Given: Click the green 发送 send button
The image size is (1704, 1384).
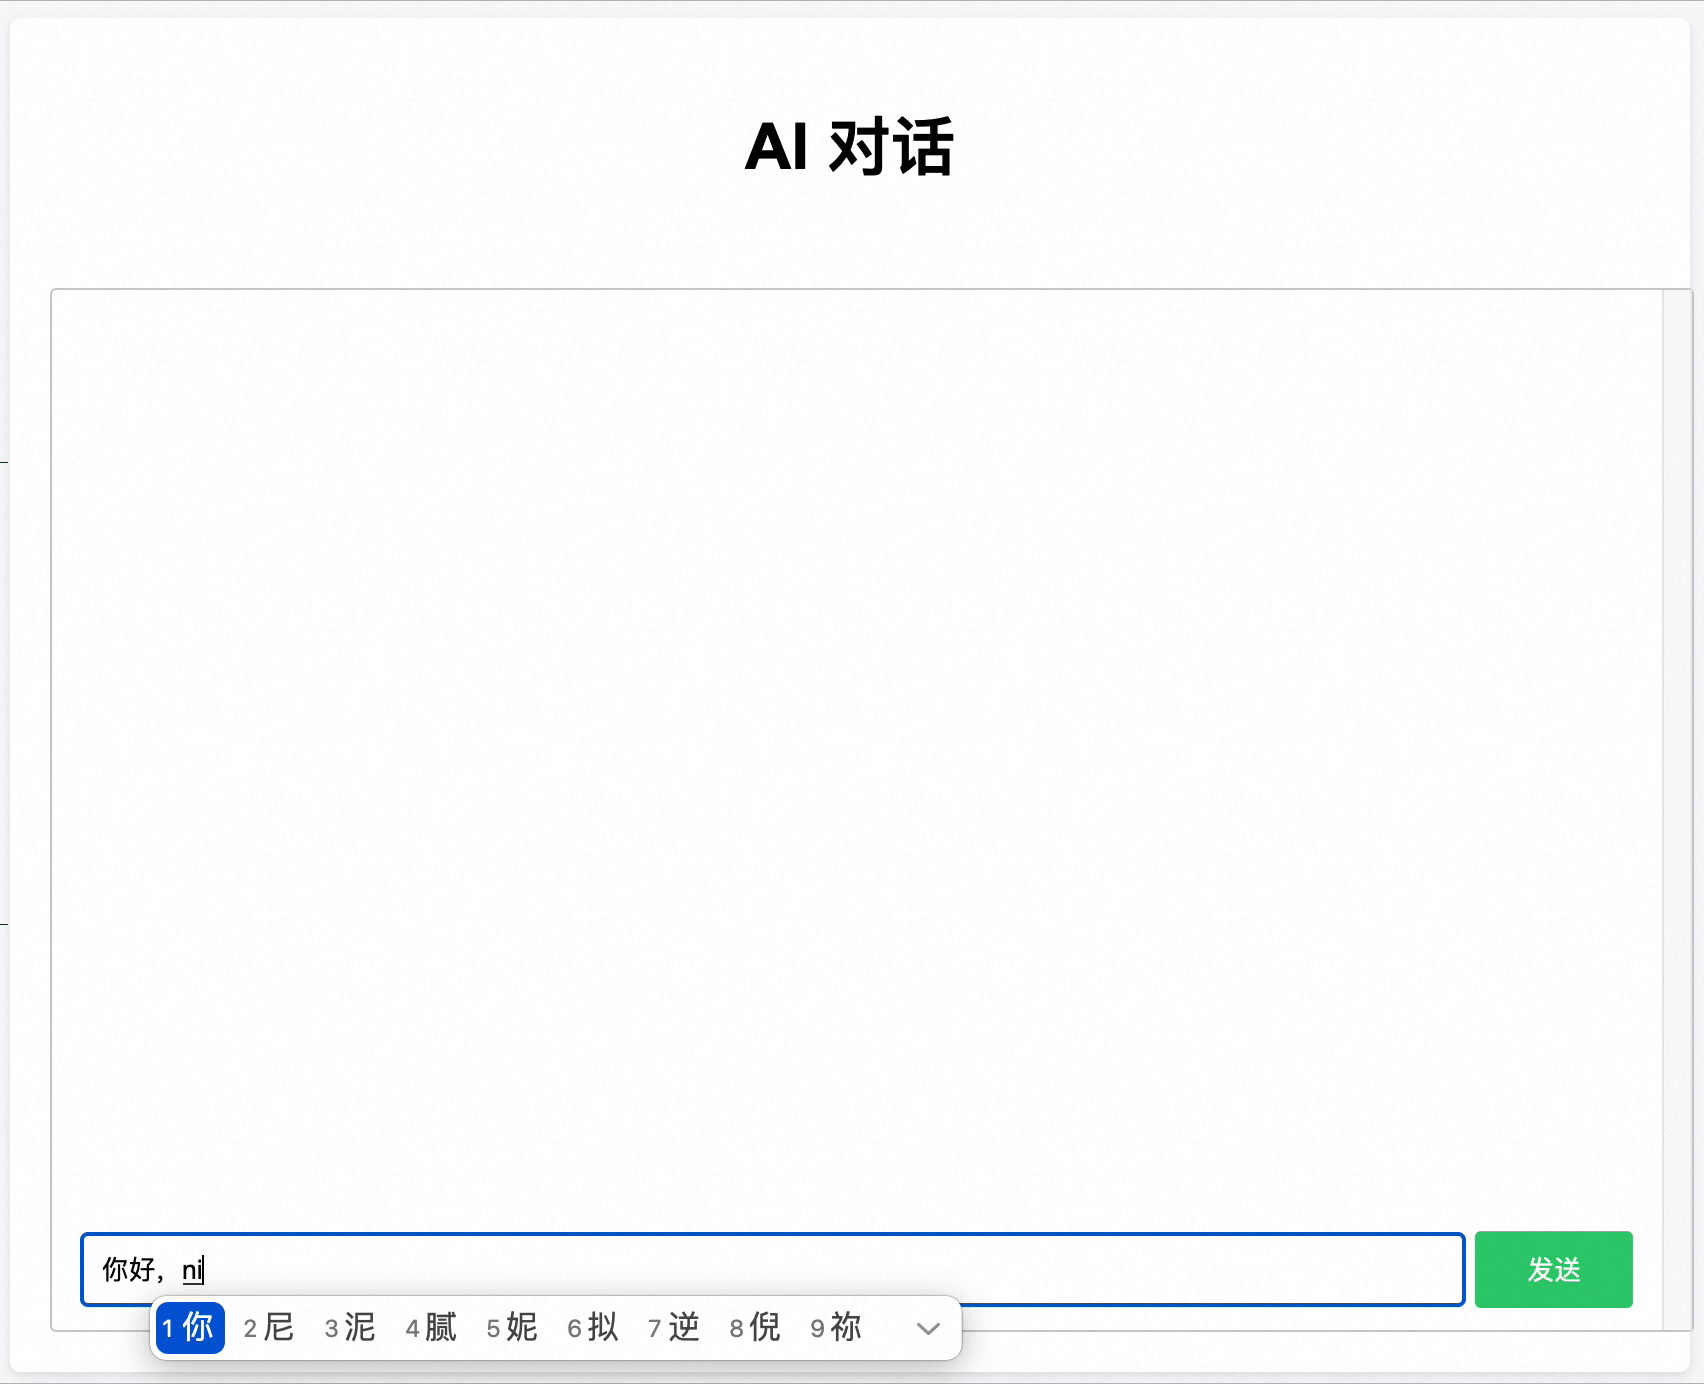Looking at the screenshot, I should point(1553,1270).
